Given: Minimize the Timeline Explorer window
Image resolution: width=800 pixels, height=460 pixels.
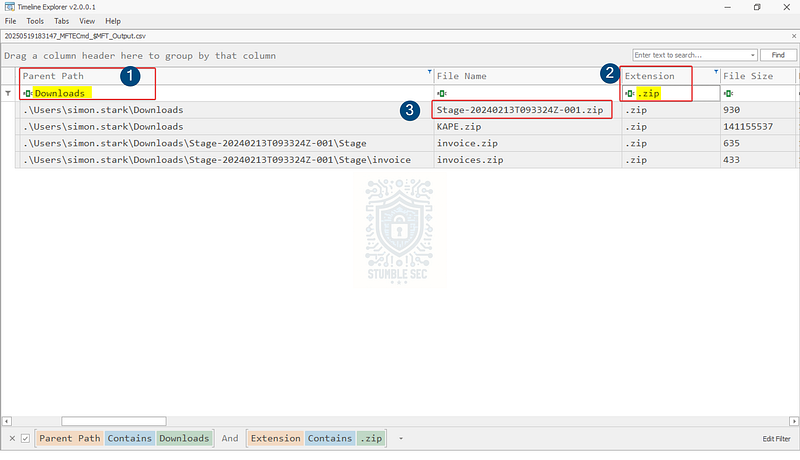Looking at the screenshot, I should point(728,7).
